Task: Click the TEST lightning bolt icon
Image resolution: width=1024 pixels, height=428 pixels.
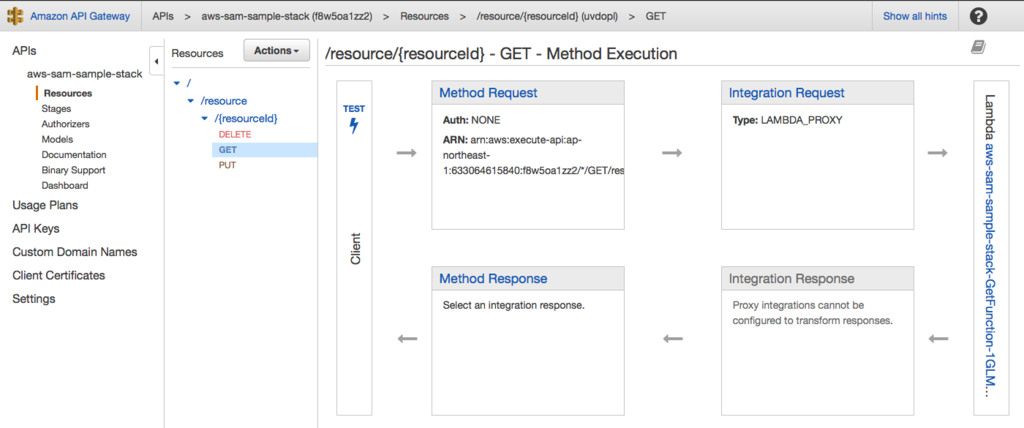Action: click(354, 125)
